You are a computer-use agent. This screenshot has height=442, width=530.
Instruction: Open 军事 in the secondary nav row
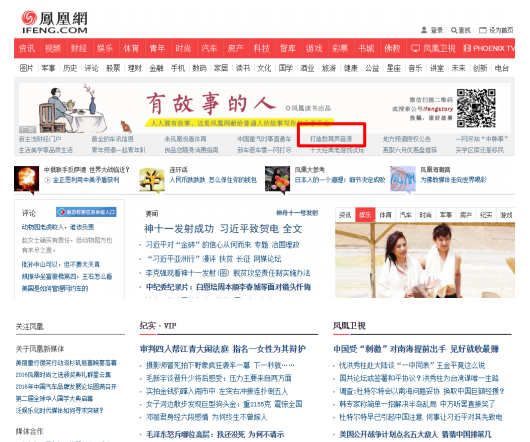48,68
